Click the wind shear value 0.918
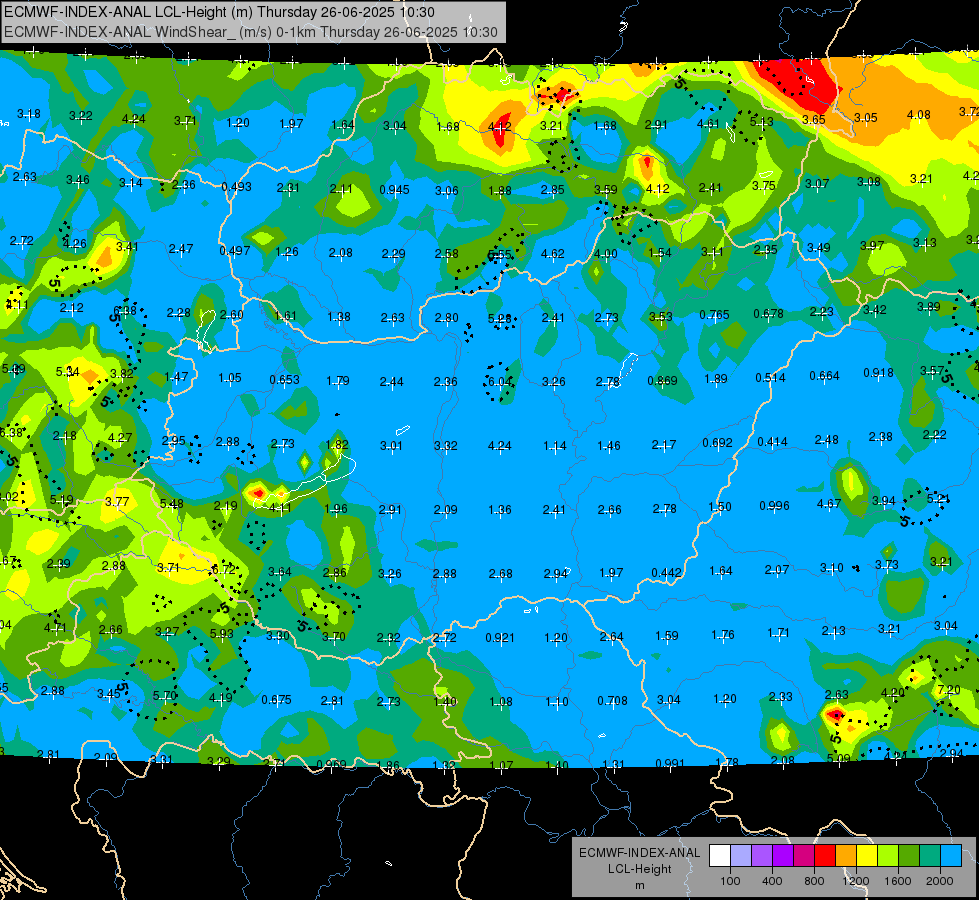Viewport: 979px width, 900px height. 879,373
